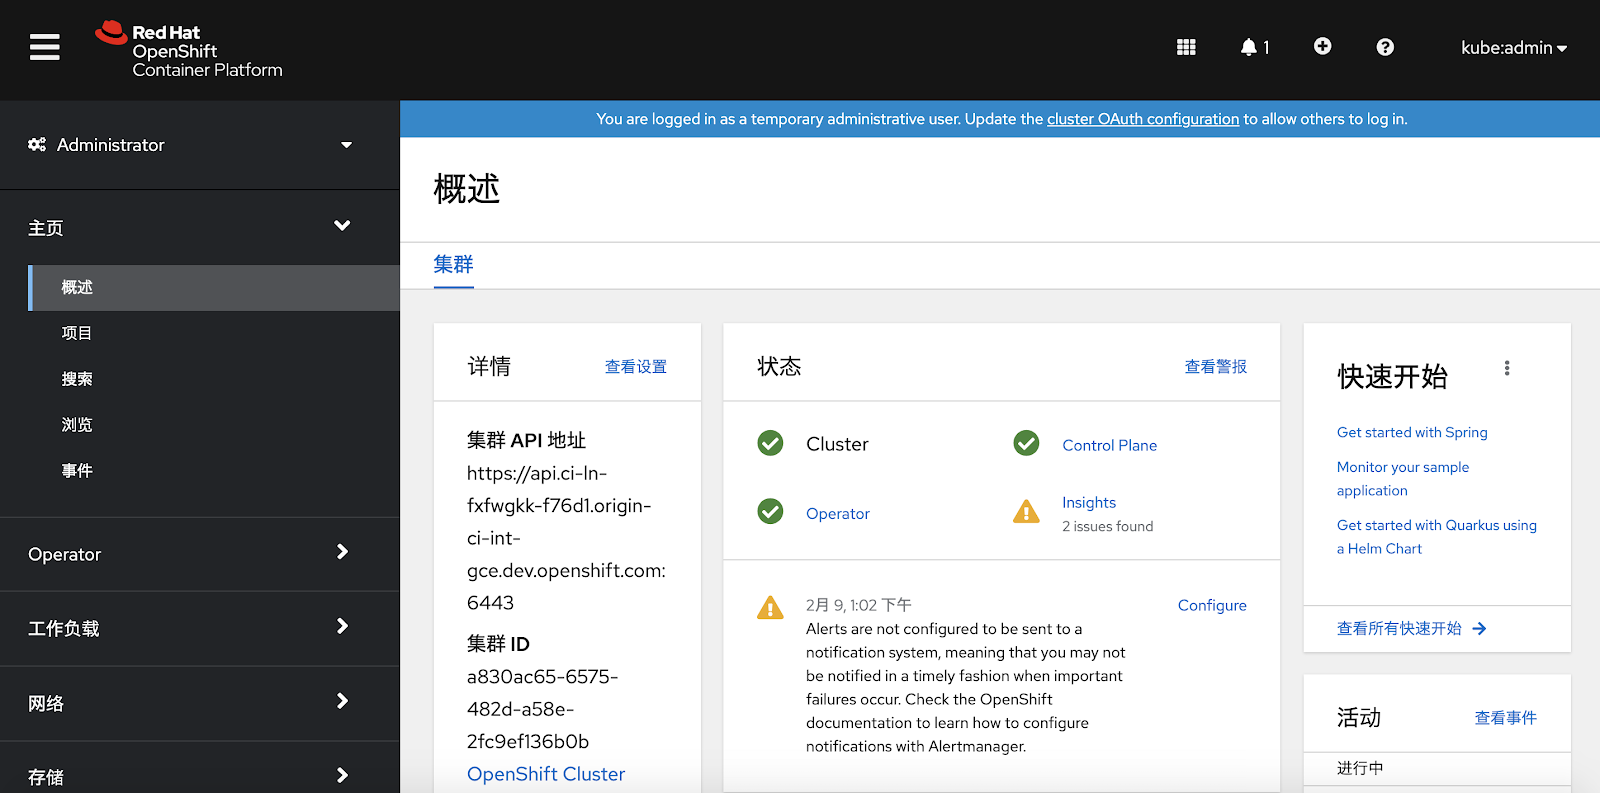Select 搜索 in the sidebar

[x=77, y=379]
